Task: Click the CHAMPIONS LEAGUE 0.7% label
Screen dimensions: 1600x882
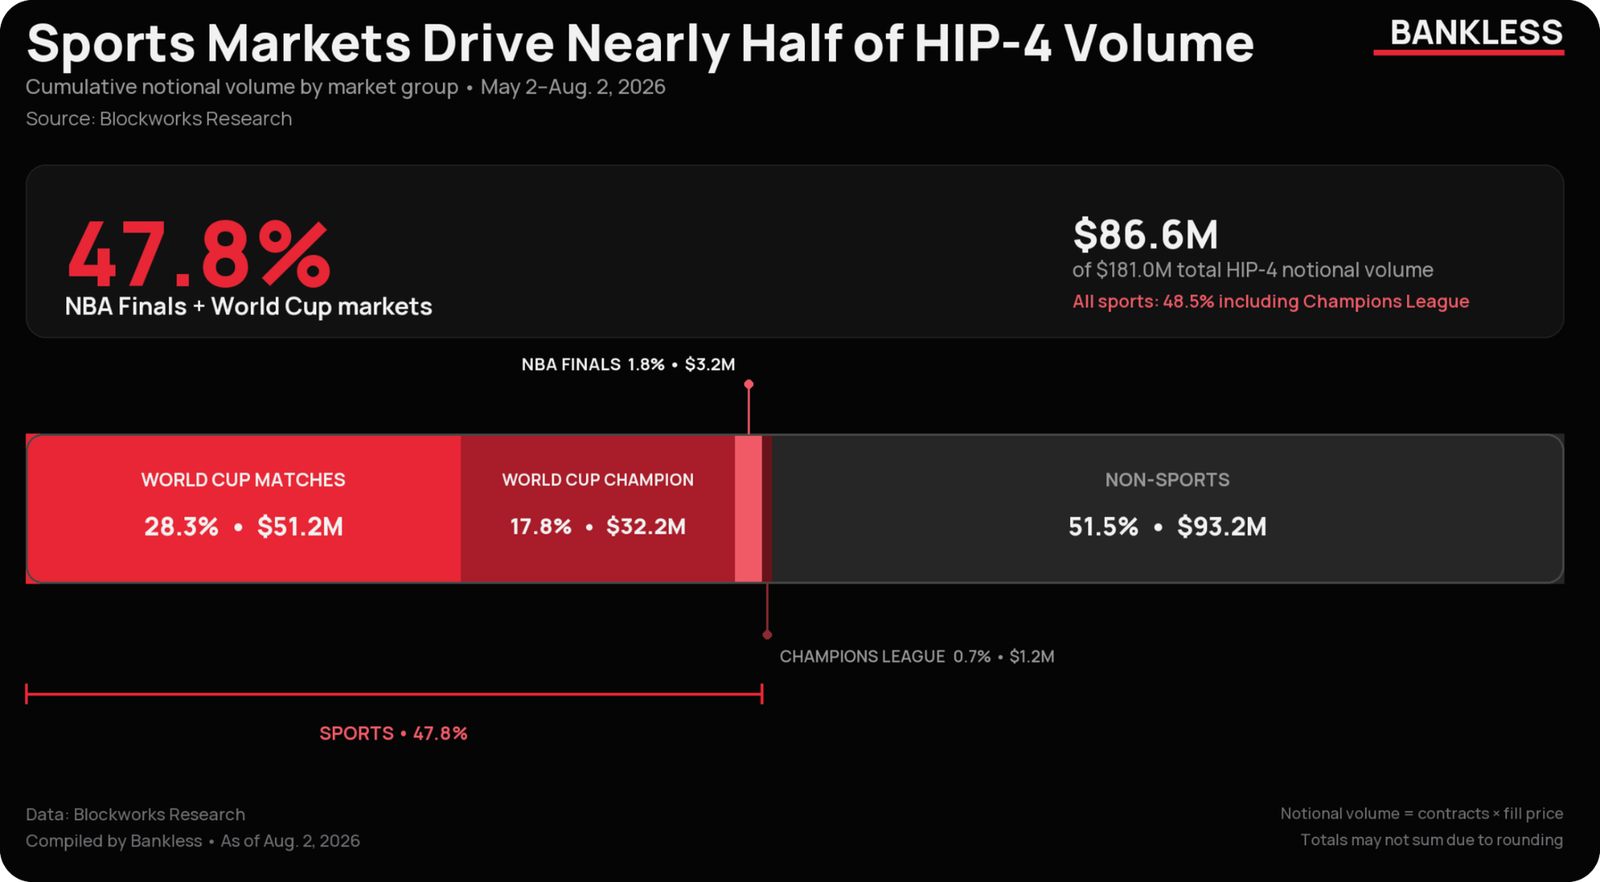Action: pyautogui.click(x=917, y=656)
